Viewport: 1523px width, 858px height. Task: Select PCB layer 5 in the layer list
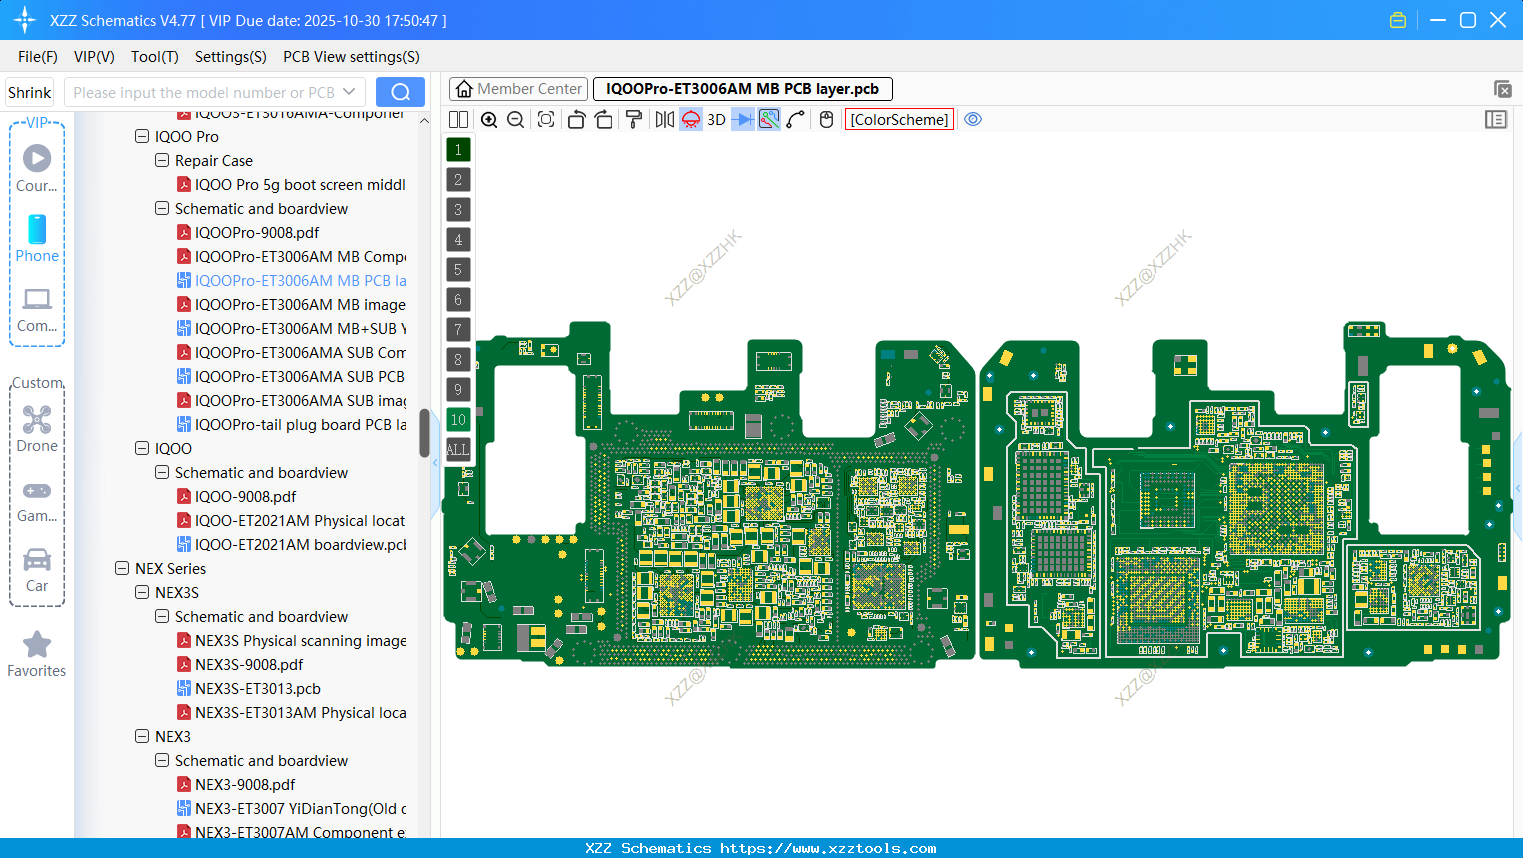point(458,270)
